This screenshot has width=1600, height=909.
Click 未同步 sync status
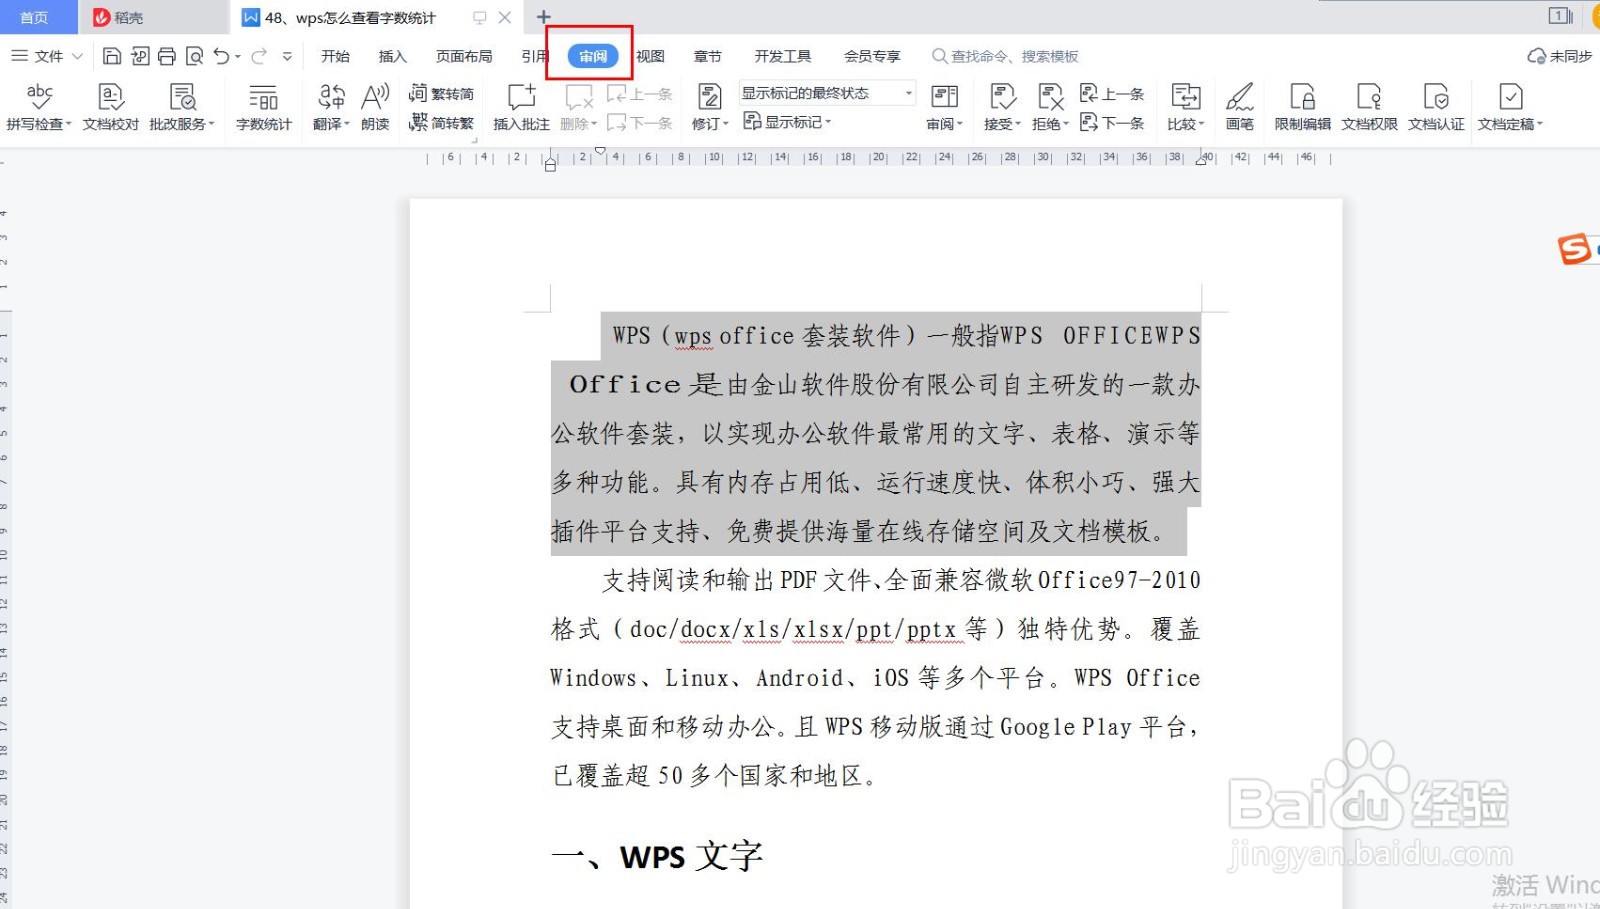tap(1556, 56)
